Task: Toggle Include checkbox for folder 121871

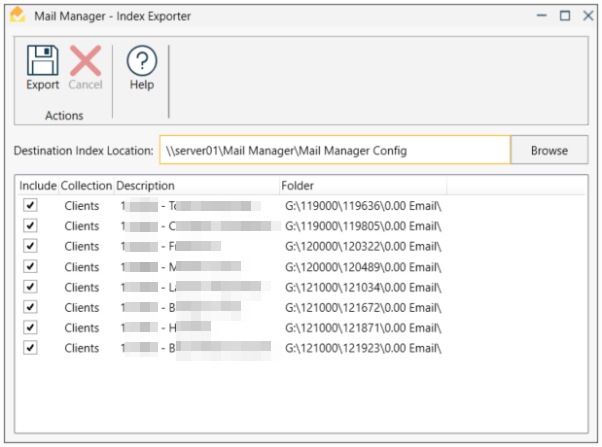Action: click(x=31, y=327)
